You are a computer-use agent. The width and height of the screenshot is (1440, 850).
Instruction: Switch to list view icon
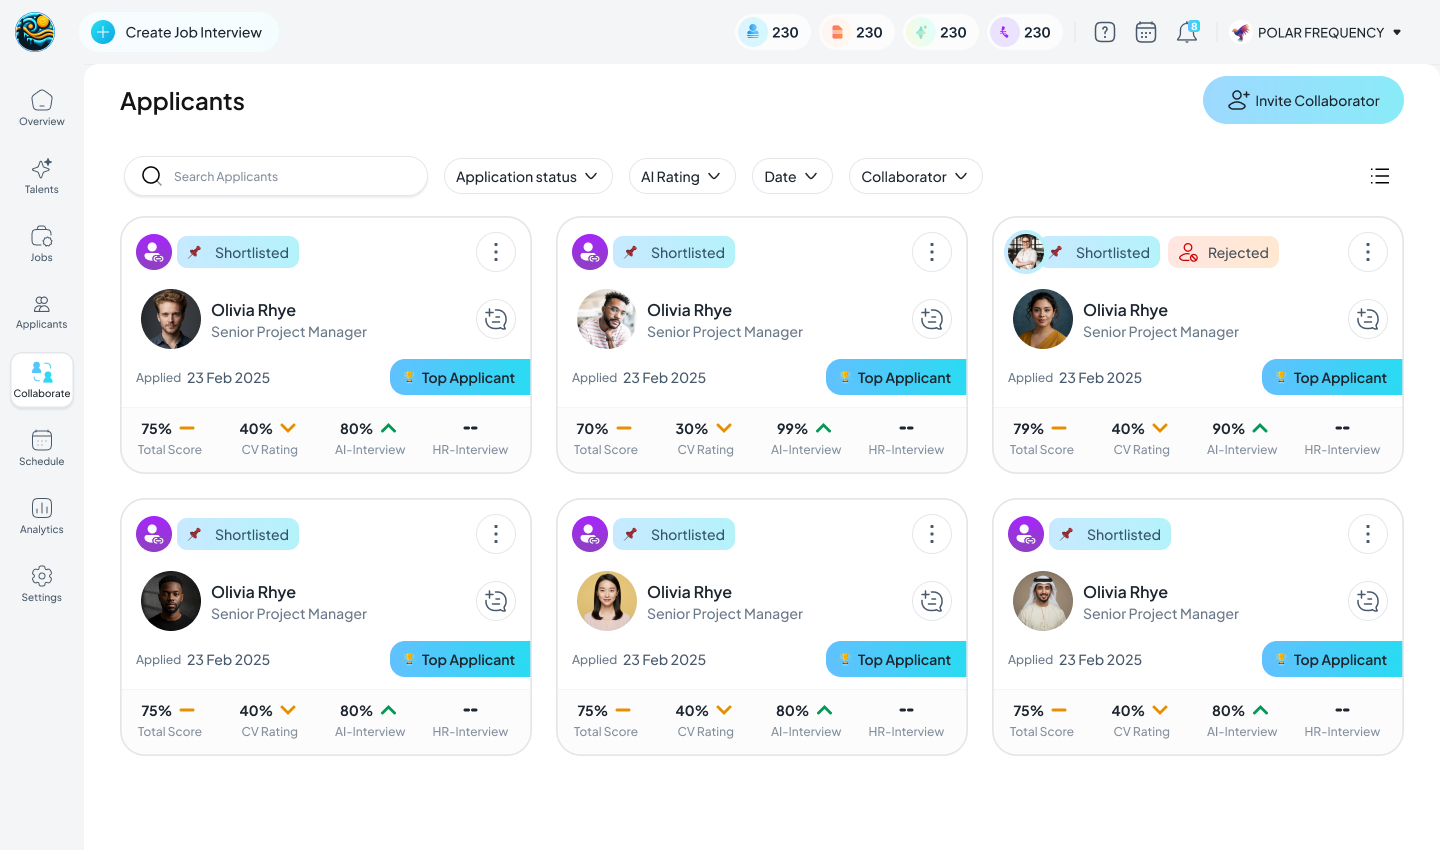(x=1380, y=176)
